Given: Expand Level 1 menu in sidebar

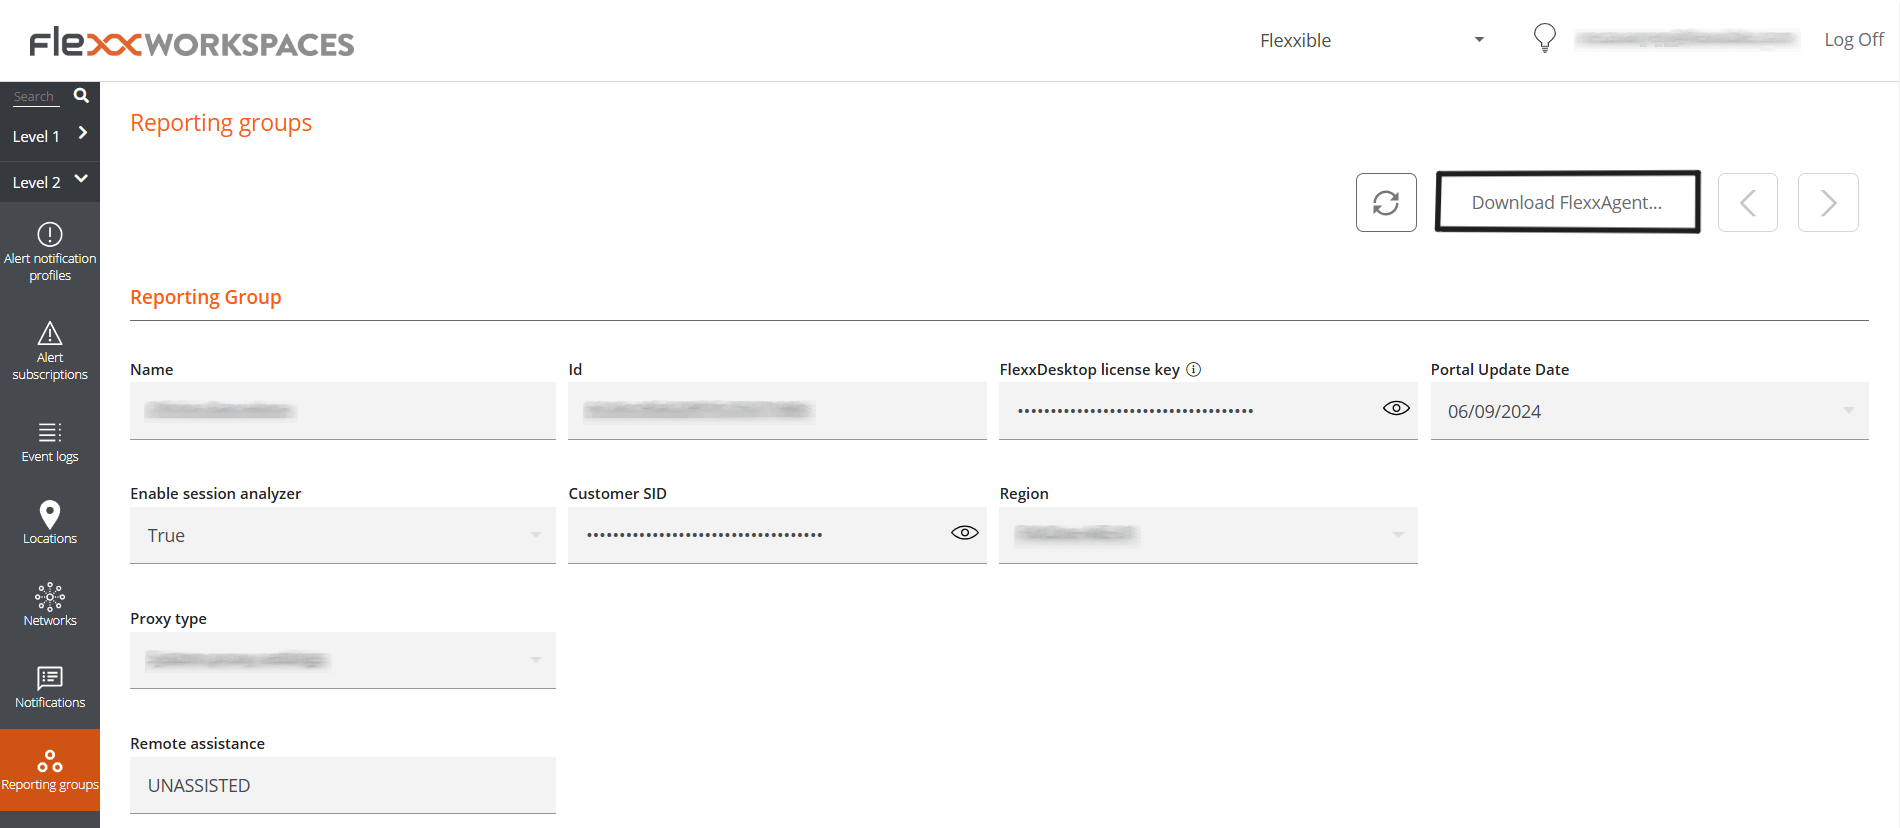Looking at the screenshot, I should click(50, 136).
